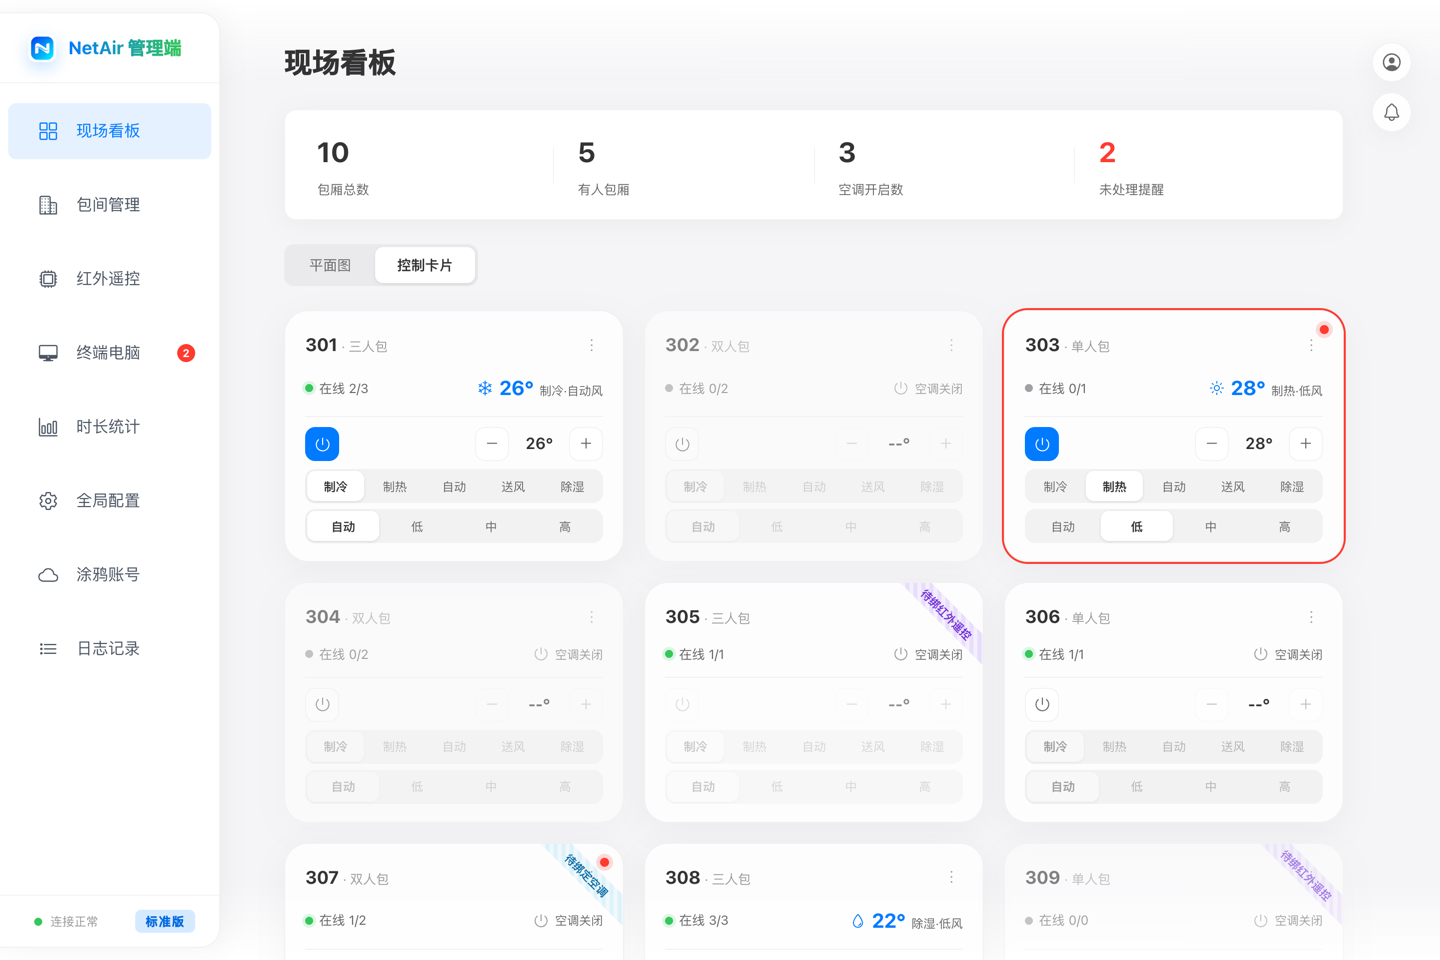The height and width of the screenshot is (960, 1440).
Task: Decrease temperature on room 303
Action: (x=1212, y=444)
